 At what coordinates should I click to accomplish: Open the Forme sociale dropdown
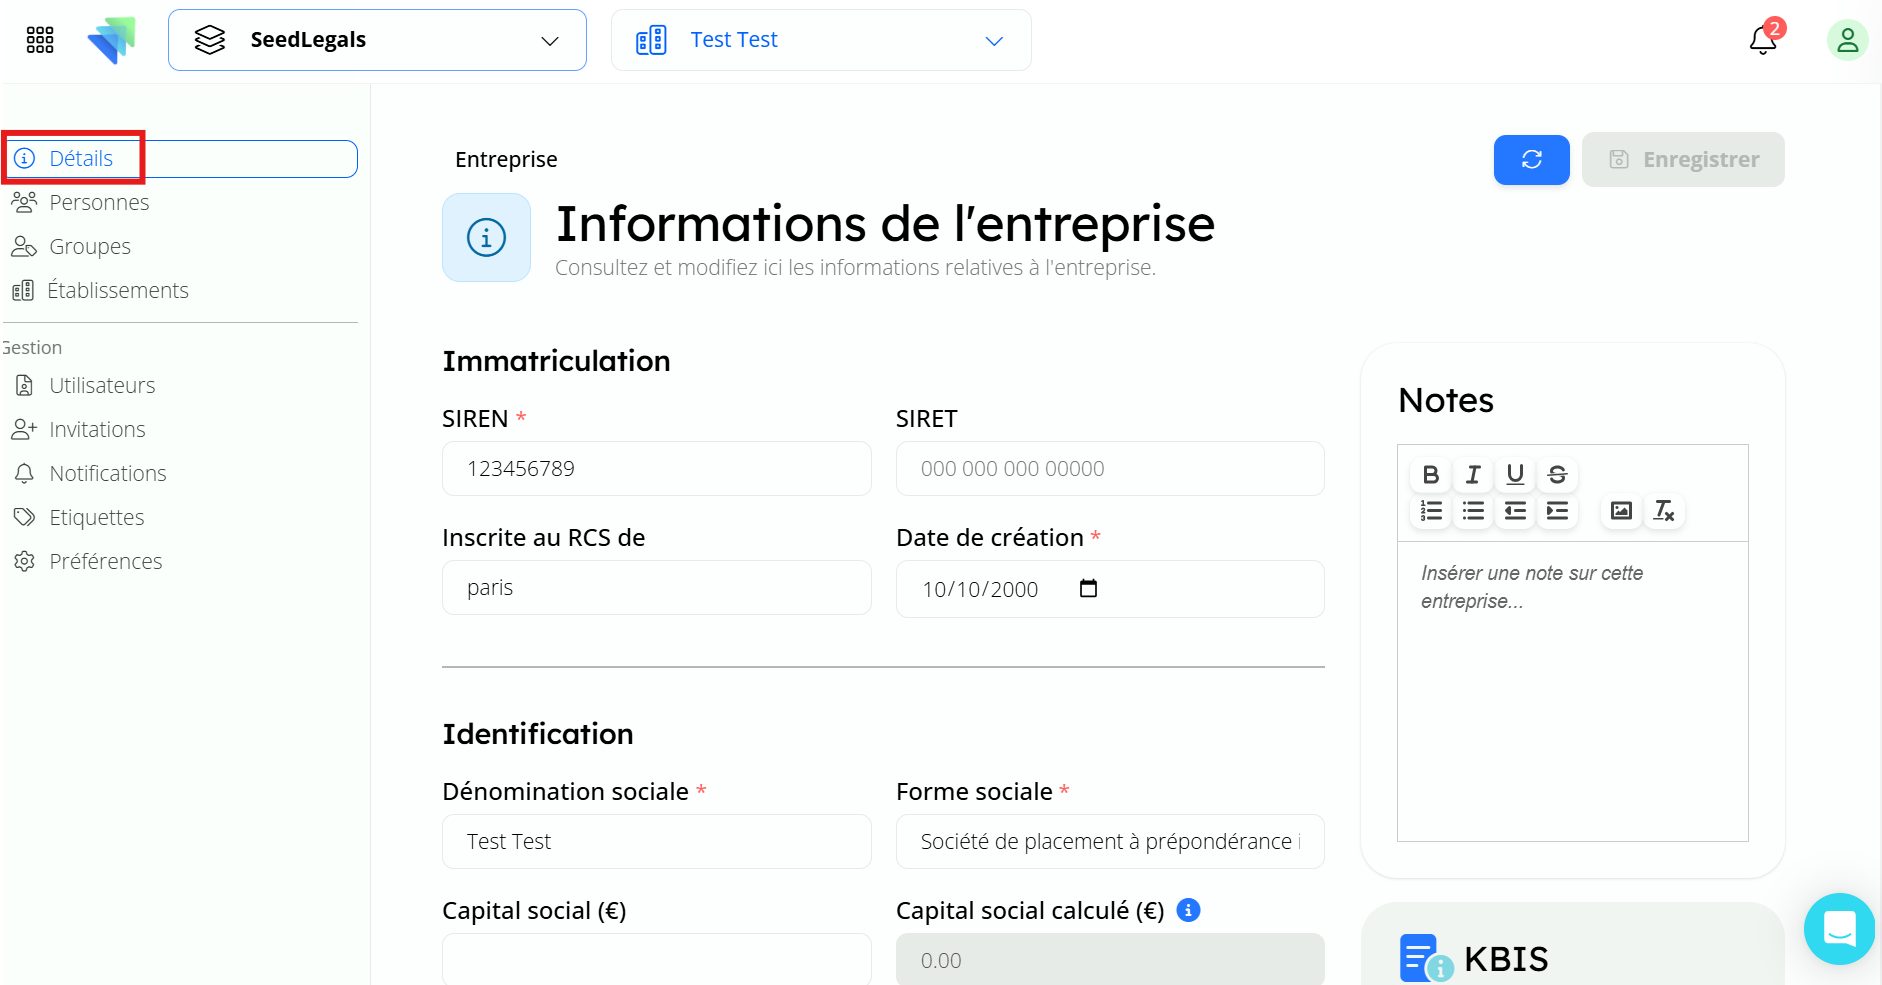click(1110, 842)
